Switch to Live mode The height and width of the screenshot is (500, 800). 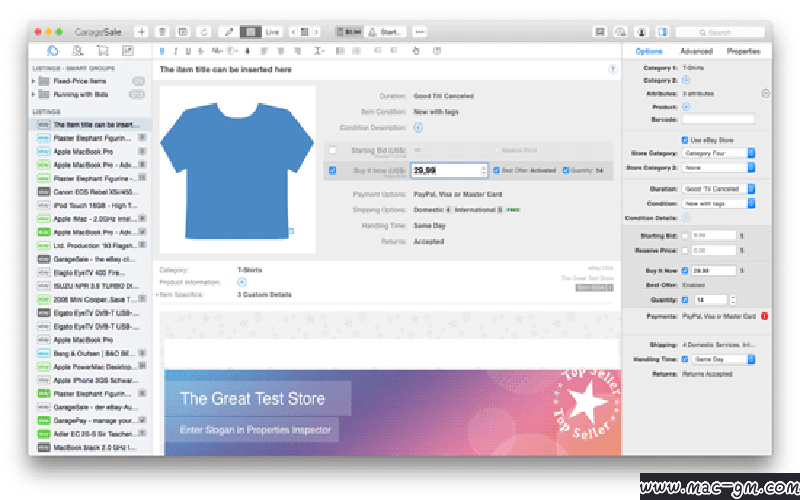(272, 32)
